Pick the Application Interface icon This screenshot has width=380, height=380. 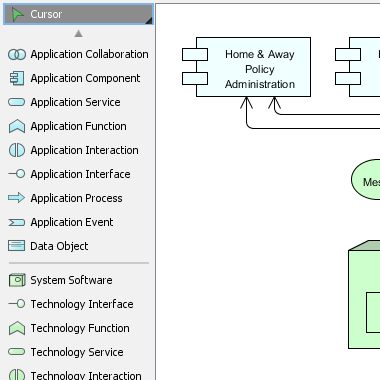coord(17,174)
